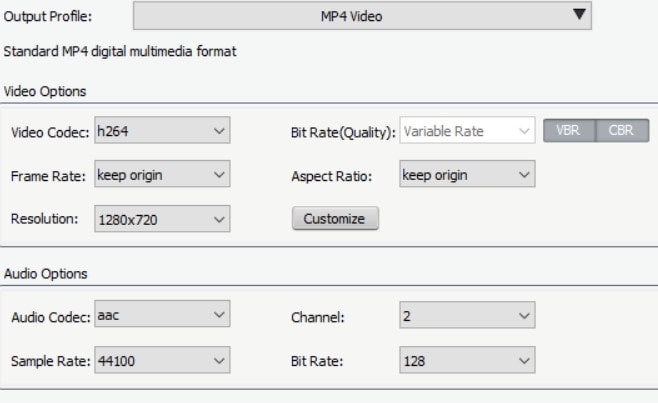
Task: Click the Customize button
Action: tap(335, 218)
